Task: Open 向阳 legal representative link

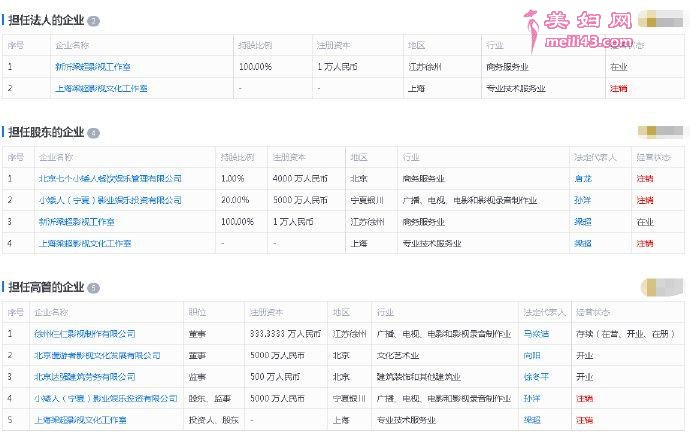Action: pos(532,355)
